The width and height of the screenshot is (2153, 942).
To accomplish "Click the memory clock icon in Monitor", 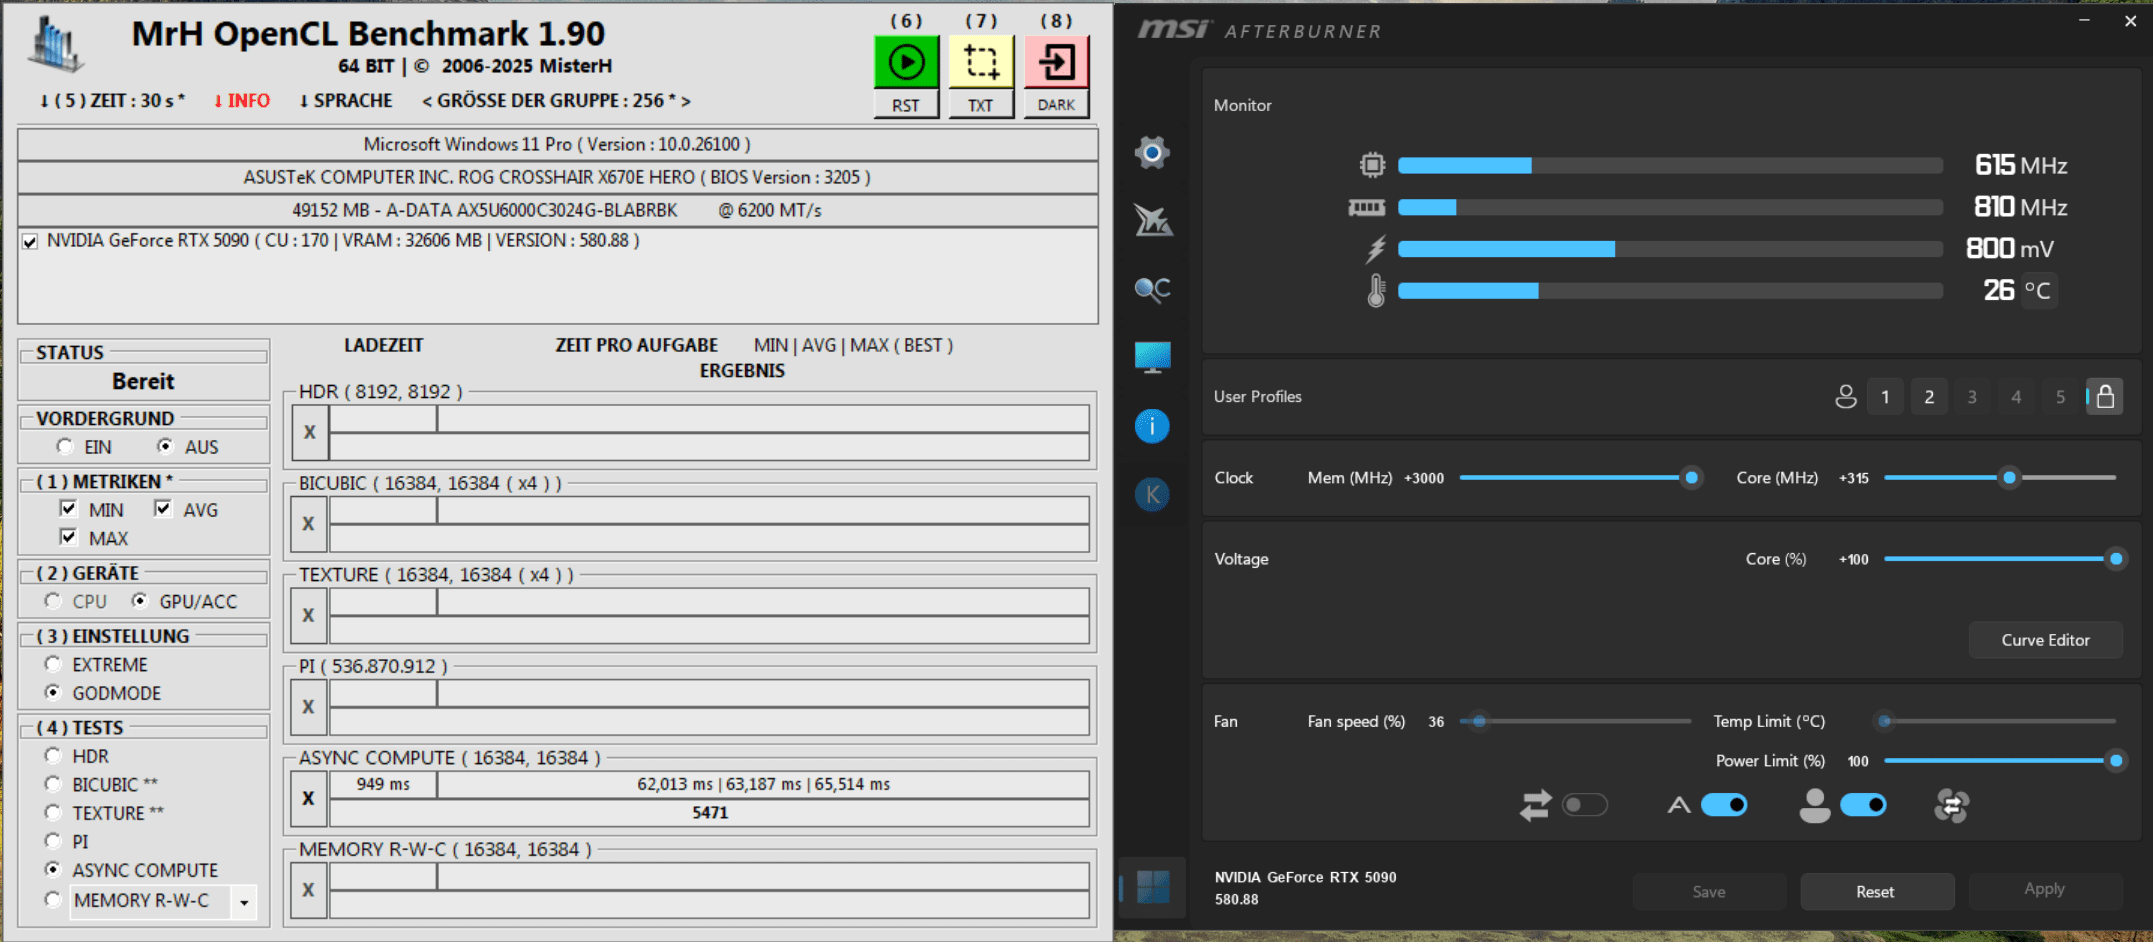I will coord(1367,207).
